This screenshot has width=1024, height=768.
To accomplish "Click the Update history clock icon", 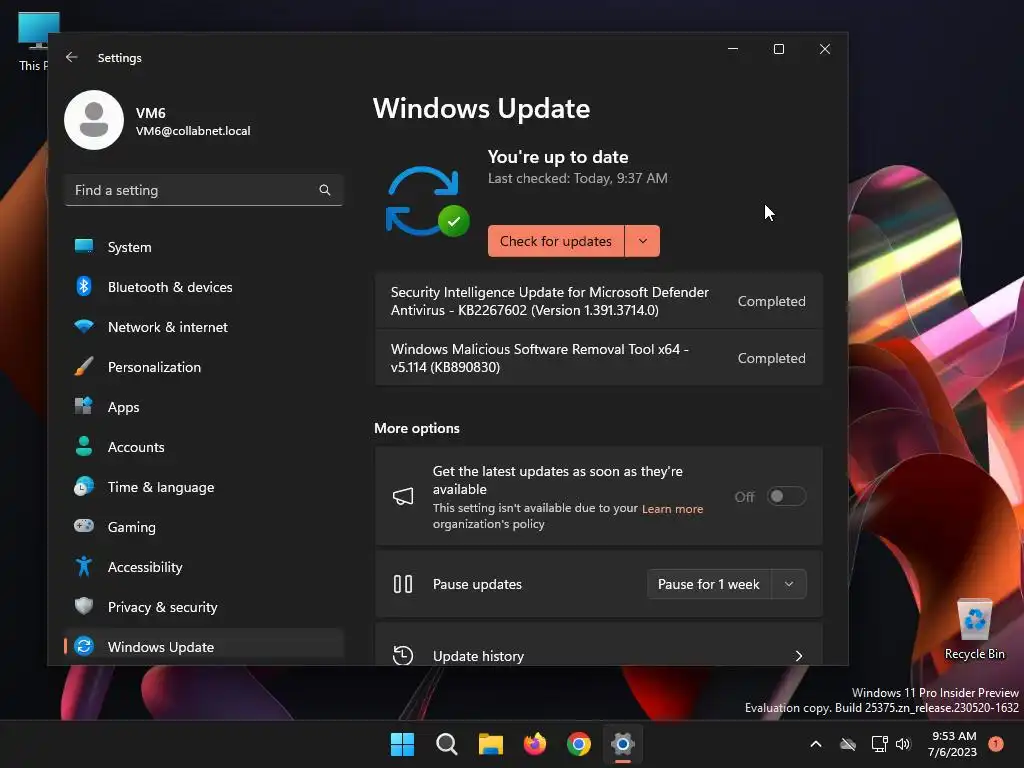I will 403,655.
